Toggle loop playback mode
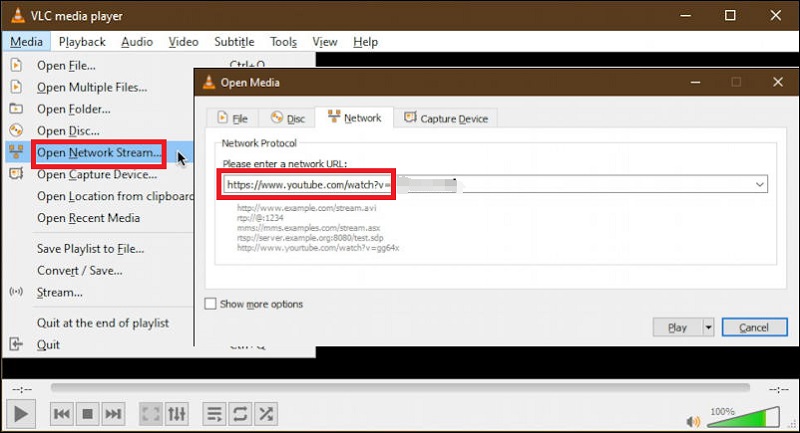 (x=240, y=413)
